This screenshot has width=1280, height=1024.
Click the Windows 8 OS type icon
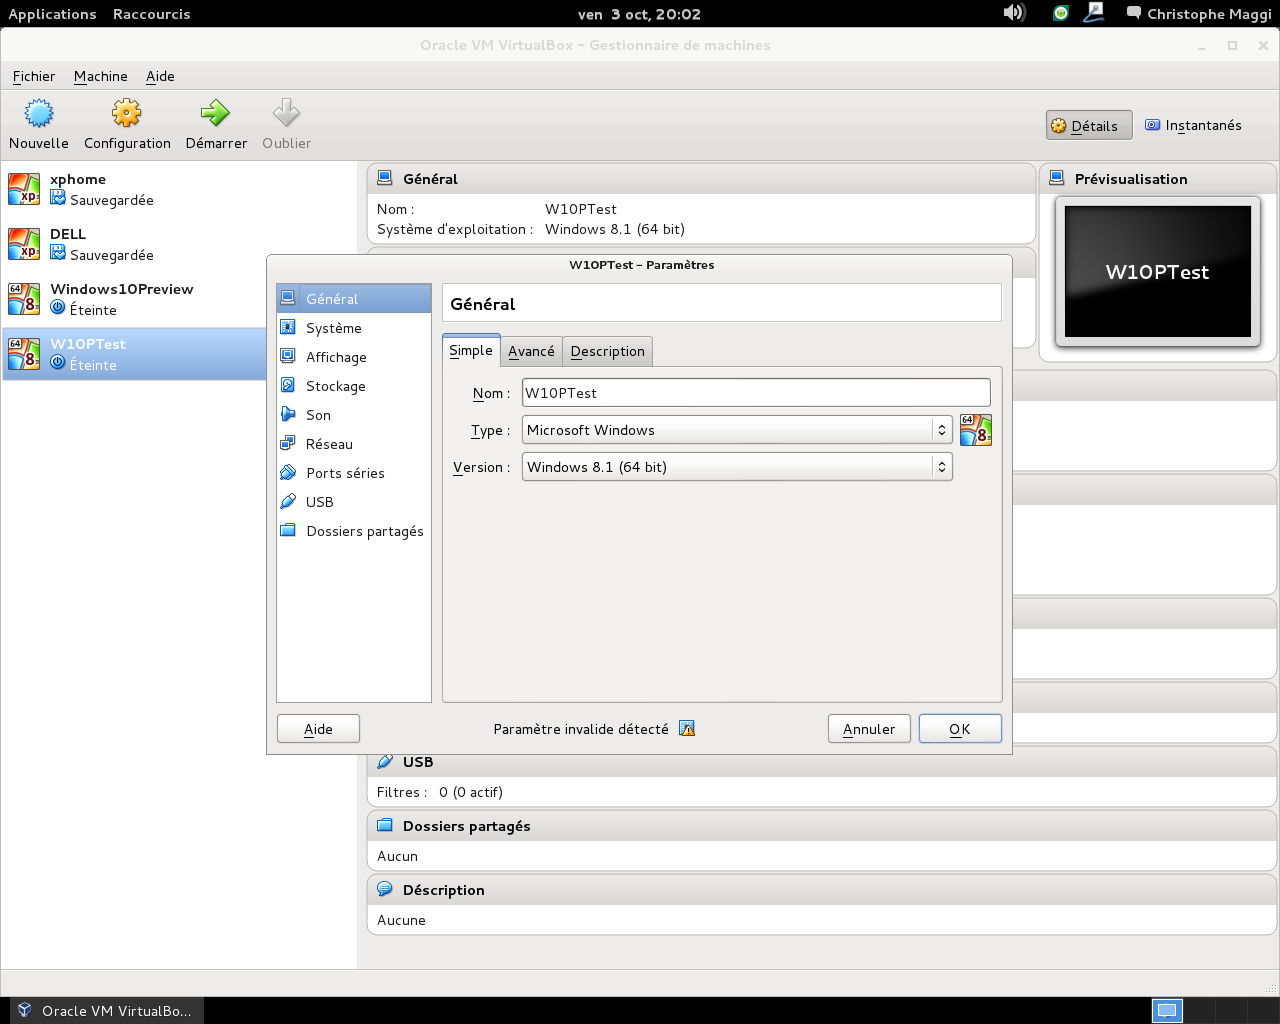(976, 430)
